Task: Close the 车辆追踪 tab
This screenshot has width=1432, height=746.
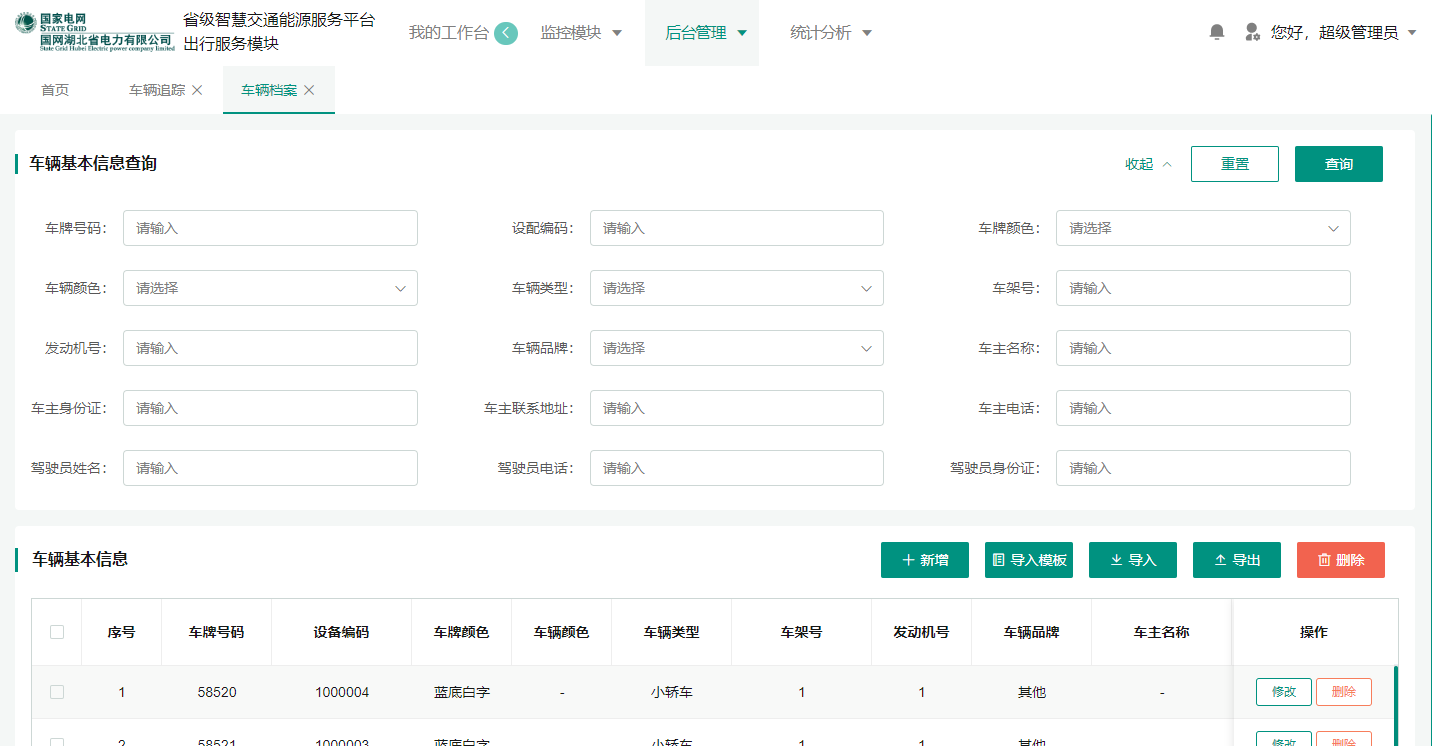Action: coord(197,90)
